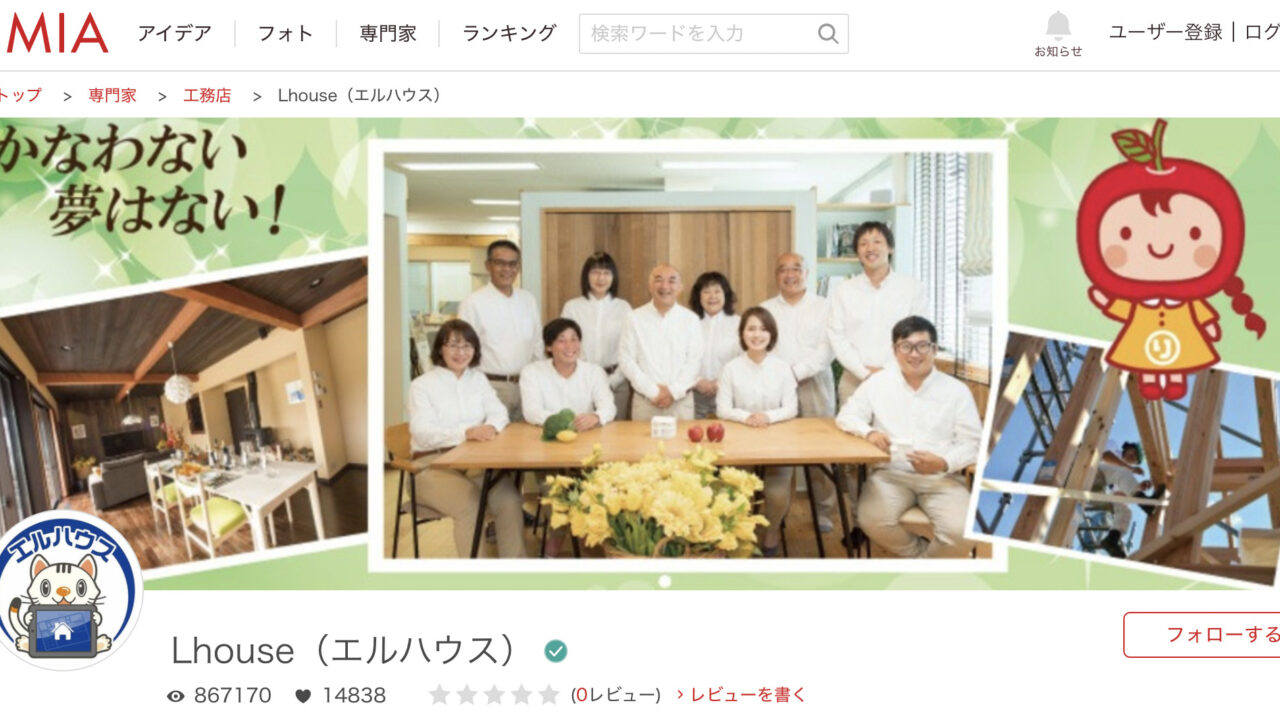Open the ランキング menu
Viewport: 1280px width, 720px height.
pyautogui.click(x=509, y=33)
